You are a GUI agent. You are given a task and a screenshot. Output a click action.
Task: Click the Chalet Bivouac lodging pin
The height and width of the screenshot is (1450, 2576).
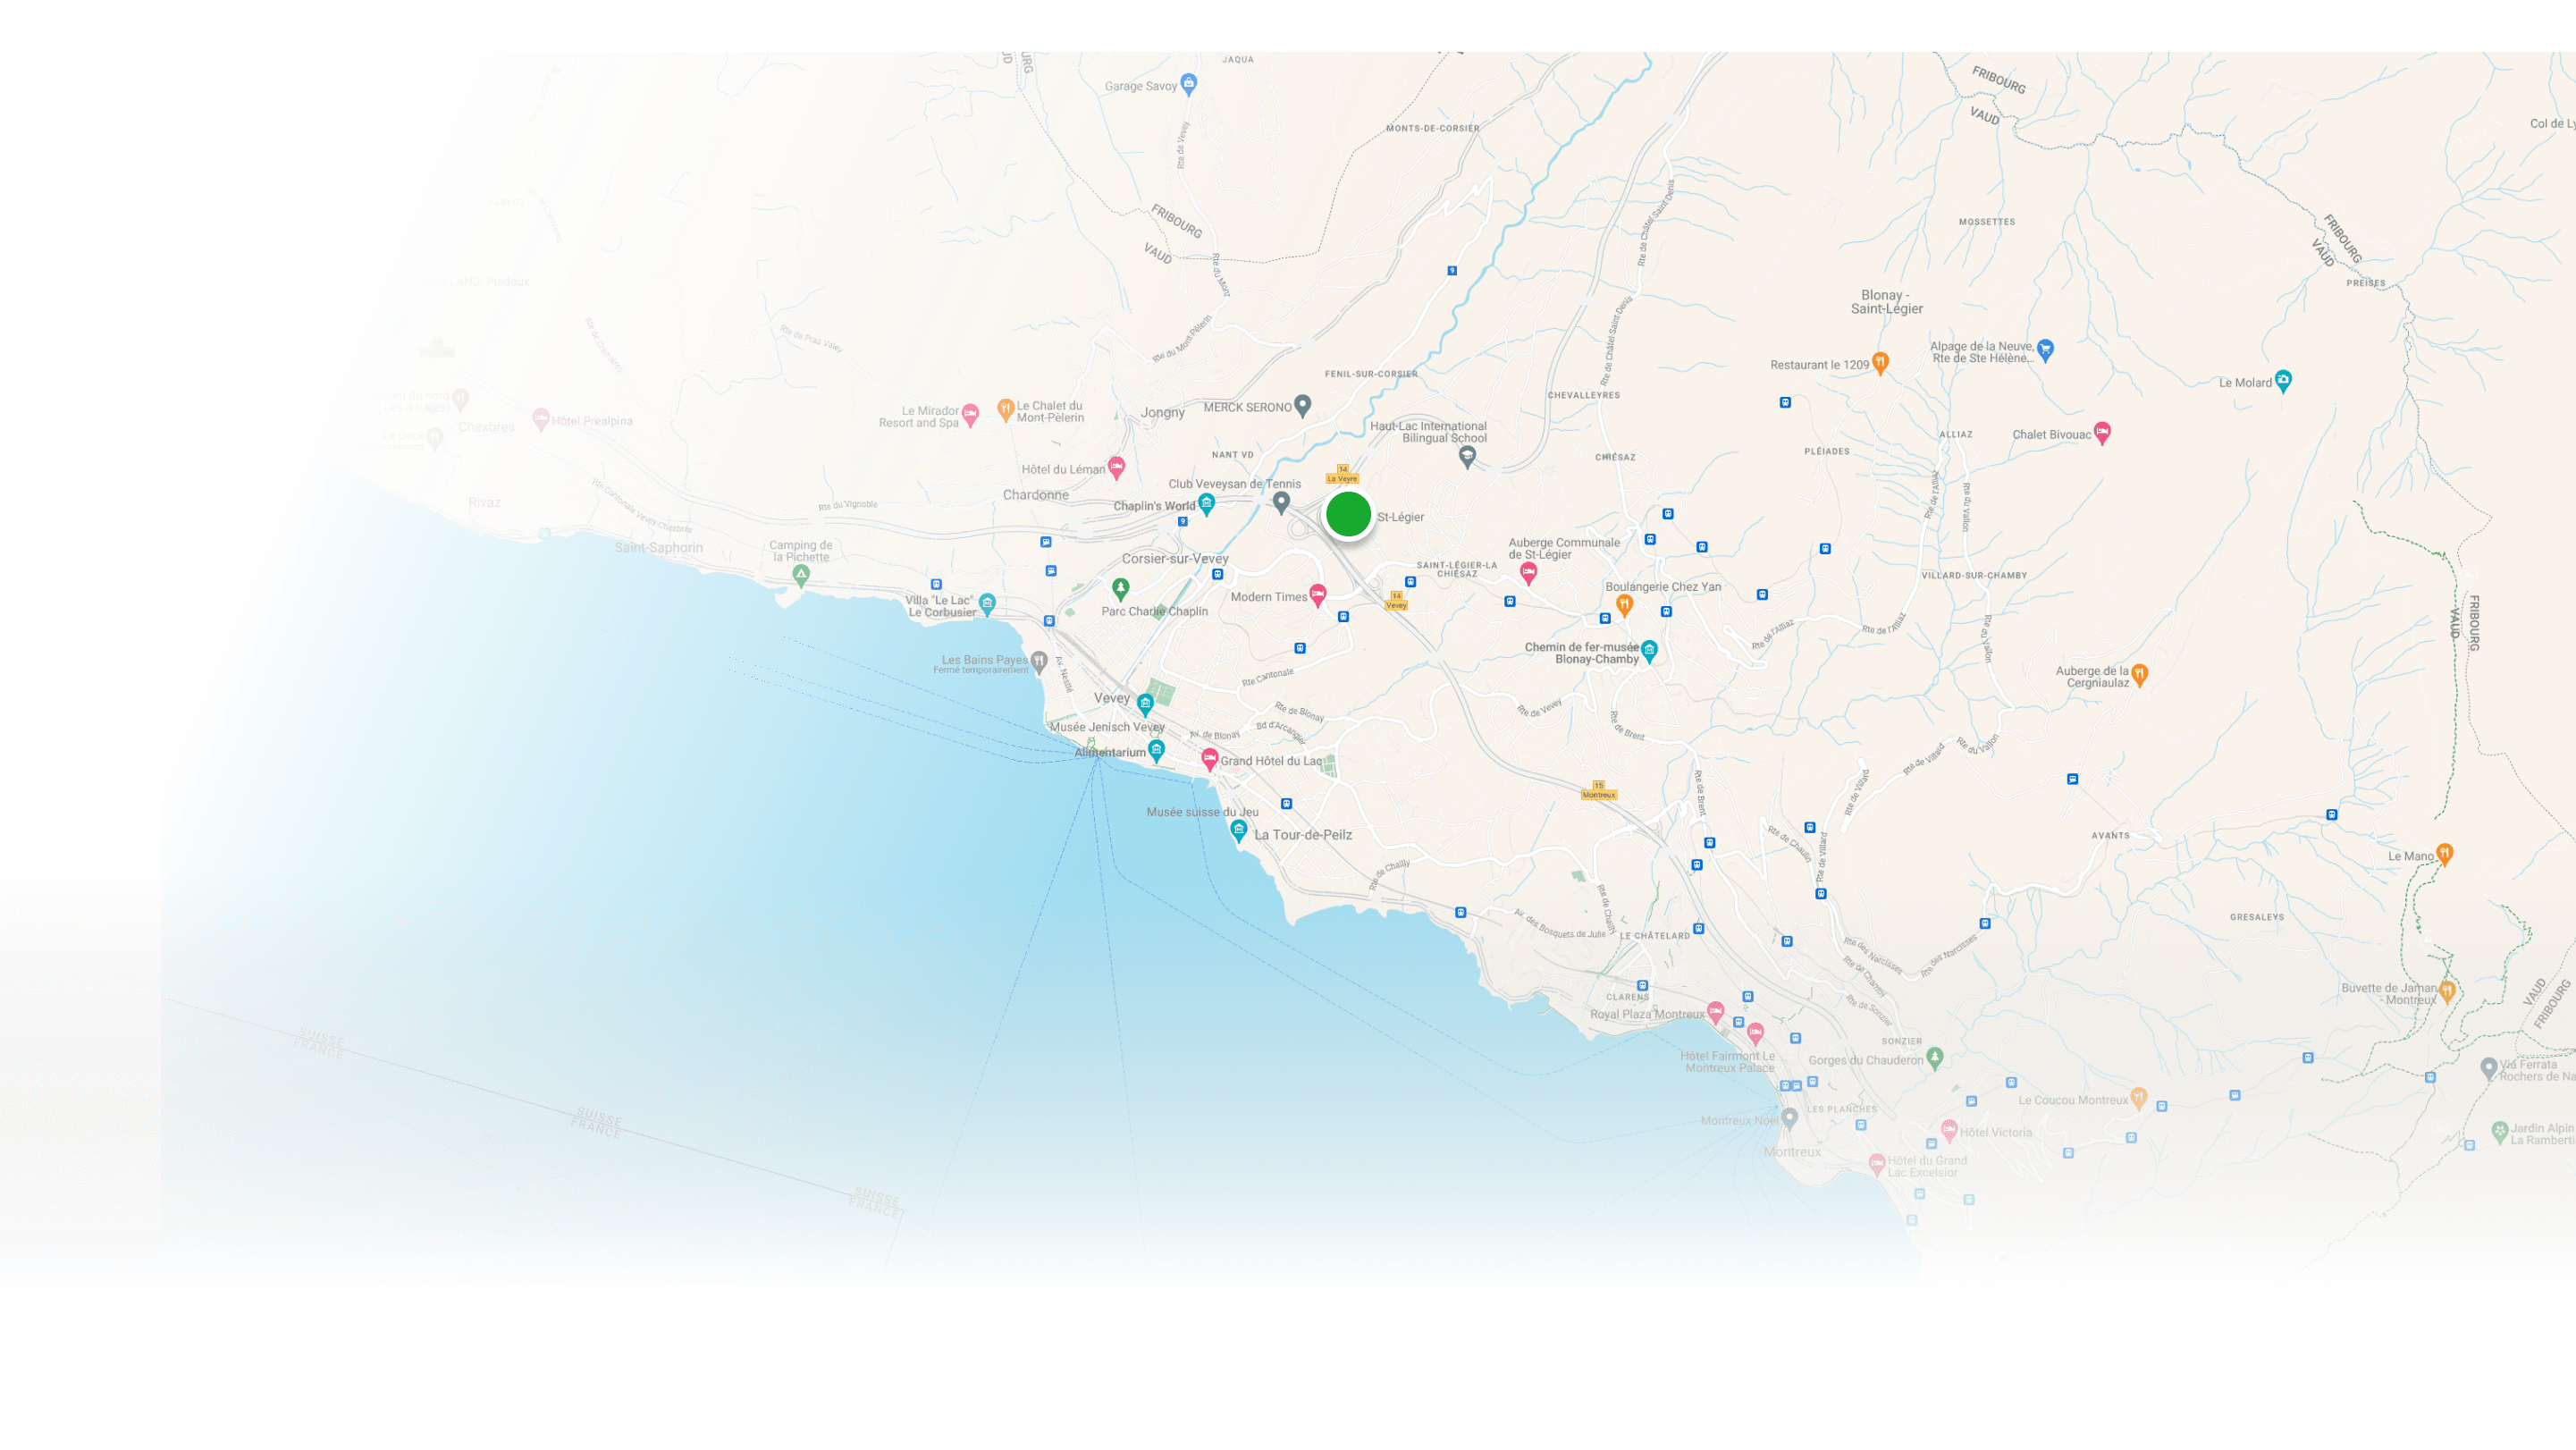(2101, 432)
